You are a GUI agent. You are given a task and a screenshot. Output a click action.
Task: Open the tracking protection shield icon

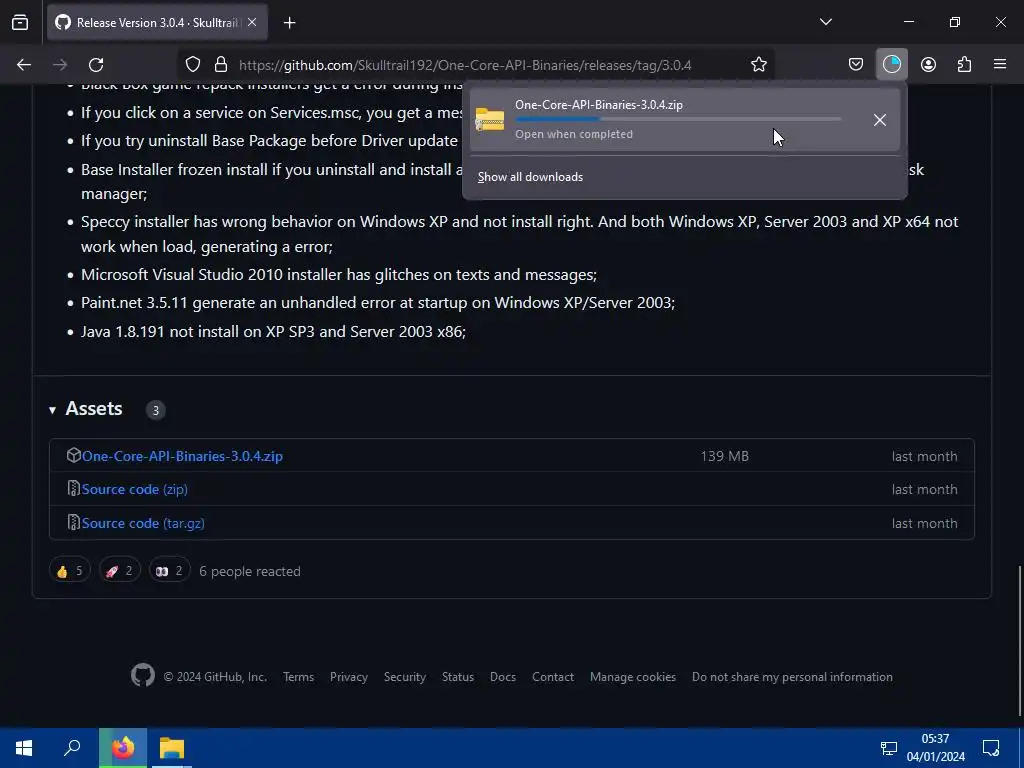[x=193, y=65]
